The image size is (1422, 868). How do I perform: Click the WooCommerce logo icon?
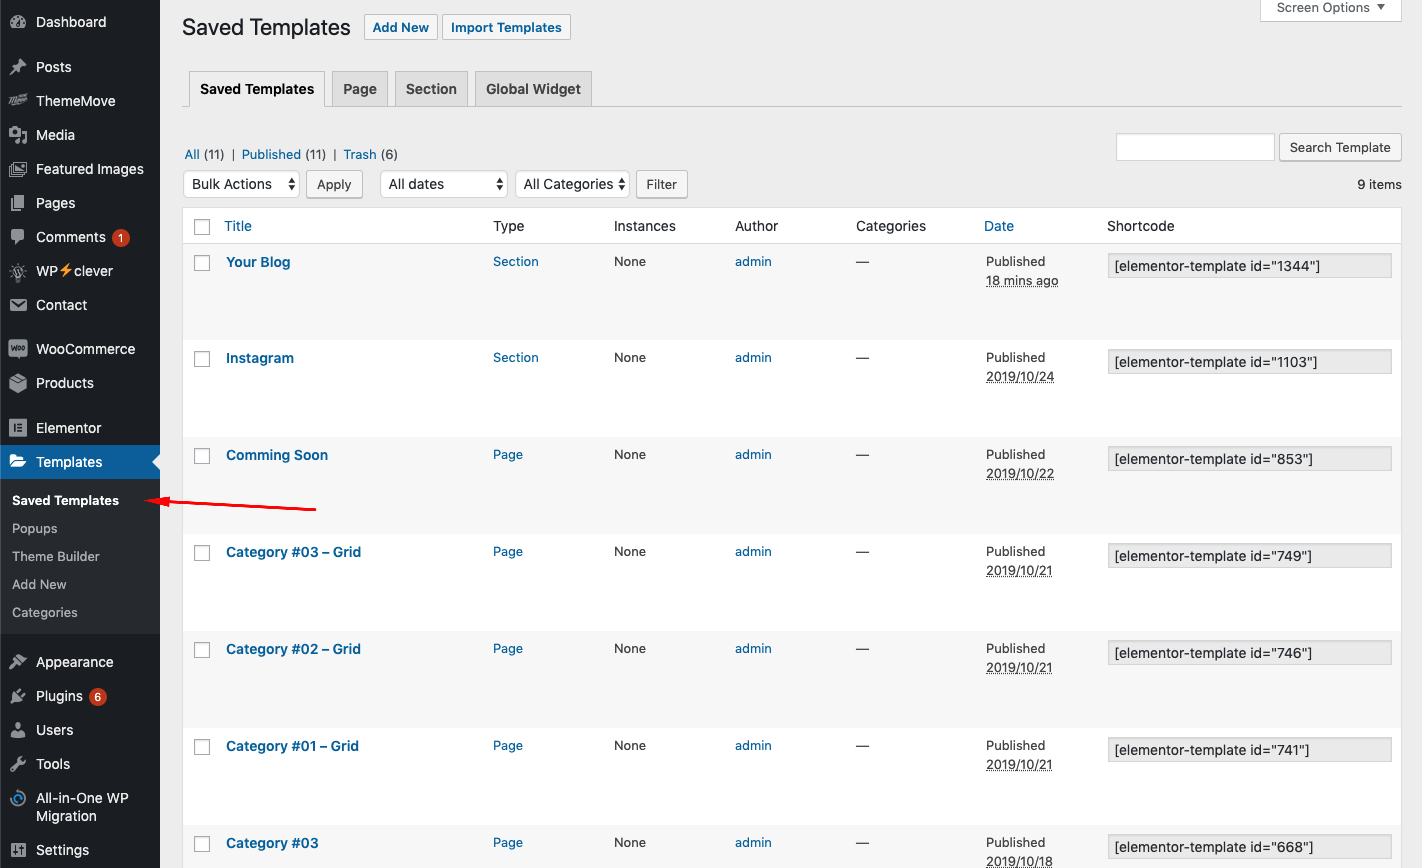[x=18, y=349]
